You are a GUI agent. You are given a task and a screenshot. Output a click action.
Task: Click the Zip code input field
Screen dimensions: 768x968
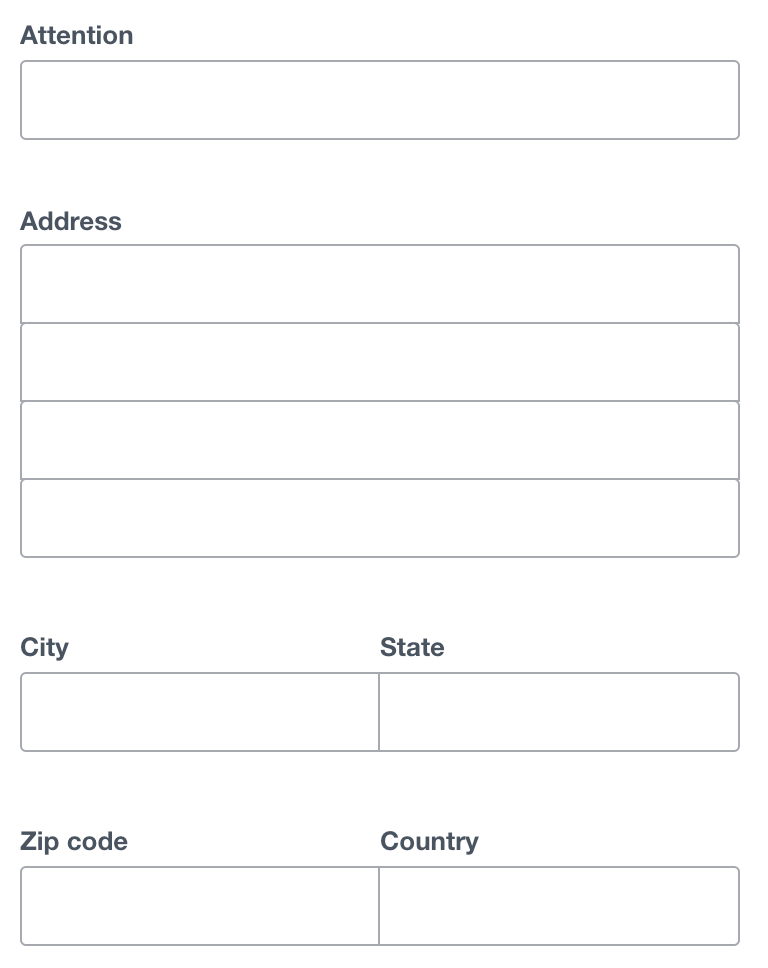pos(199,905)
